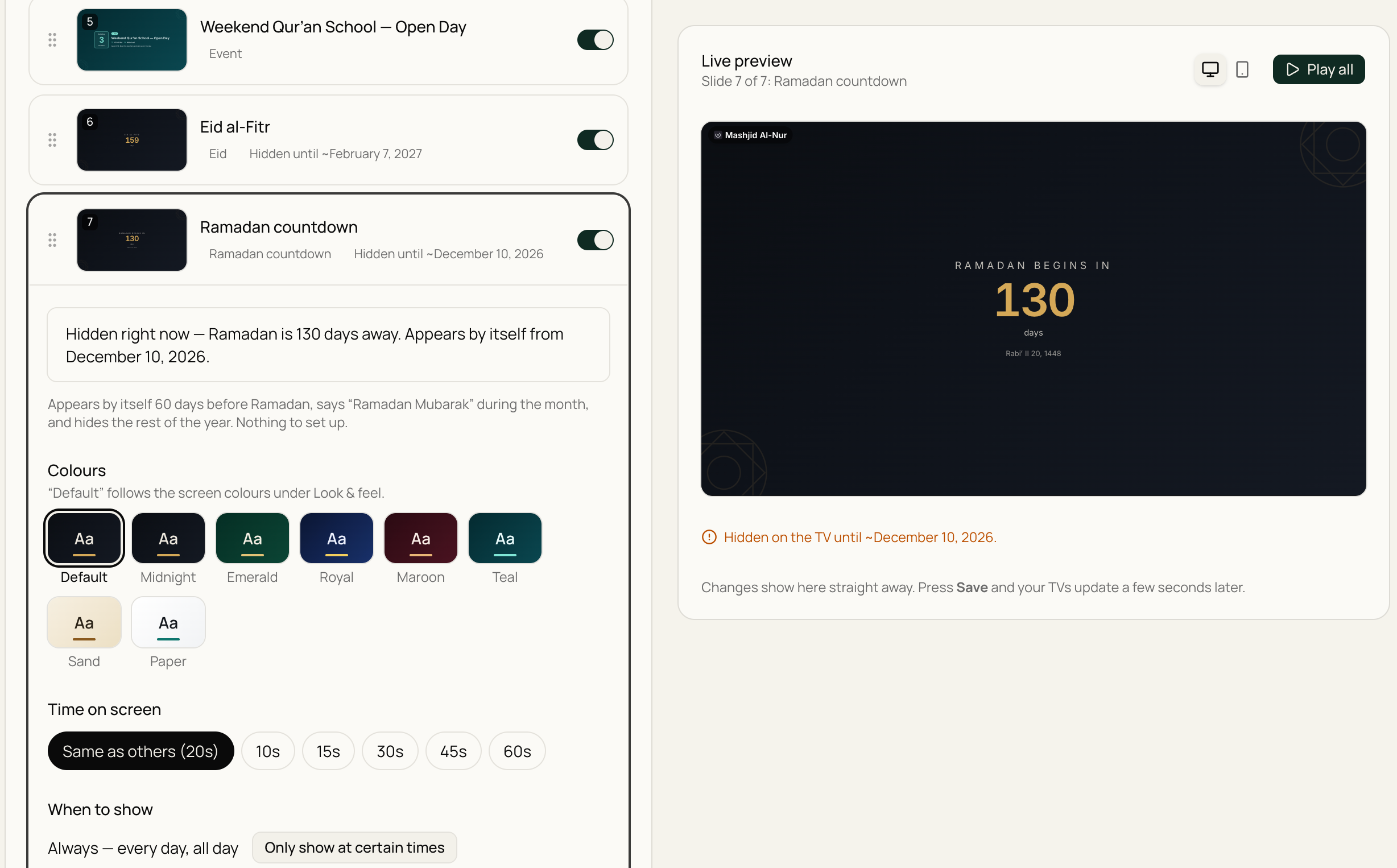
Task: Grab the drag handle for Ramadan countdown slide
Action: coord(52,240)
